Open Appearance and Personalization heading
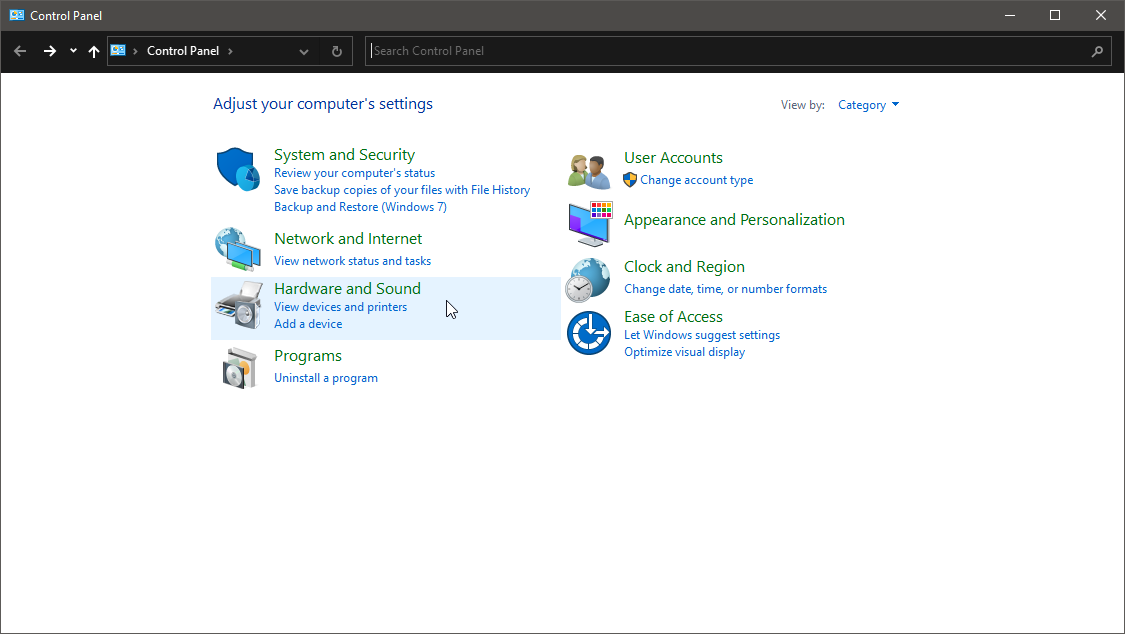1125x634 pixels. [734, 219]
